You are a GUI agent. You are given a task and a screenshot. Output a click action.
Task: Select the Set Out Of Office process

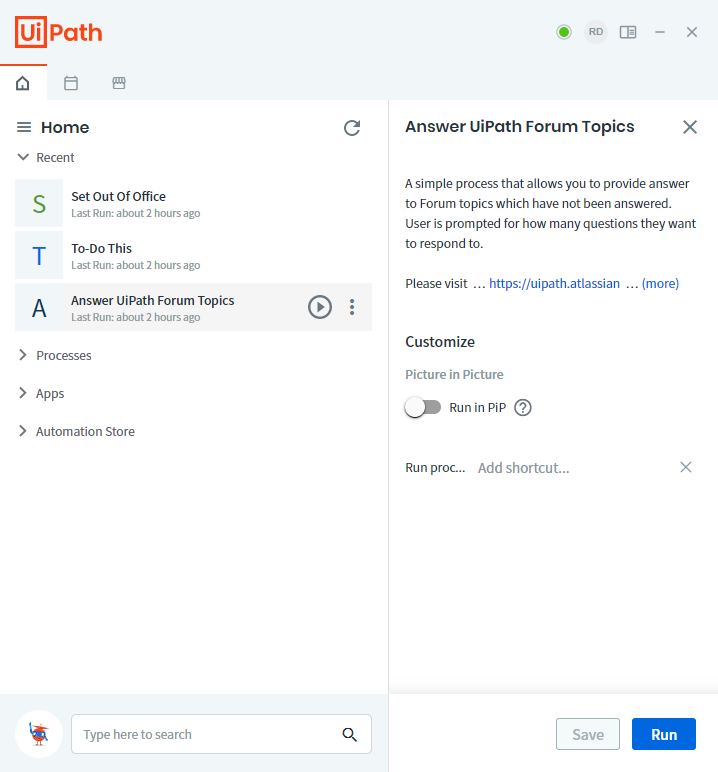[194, 203]
